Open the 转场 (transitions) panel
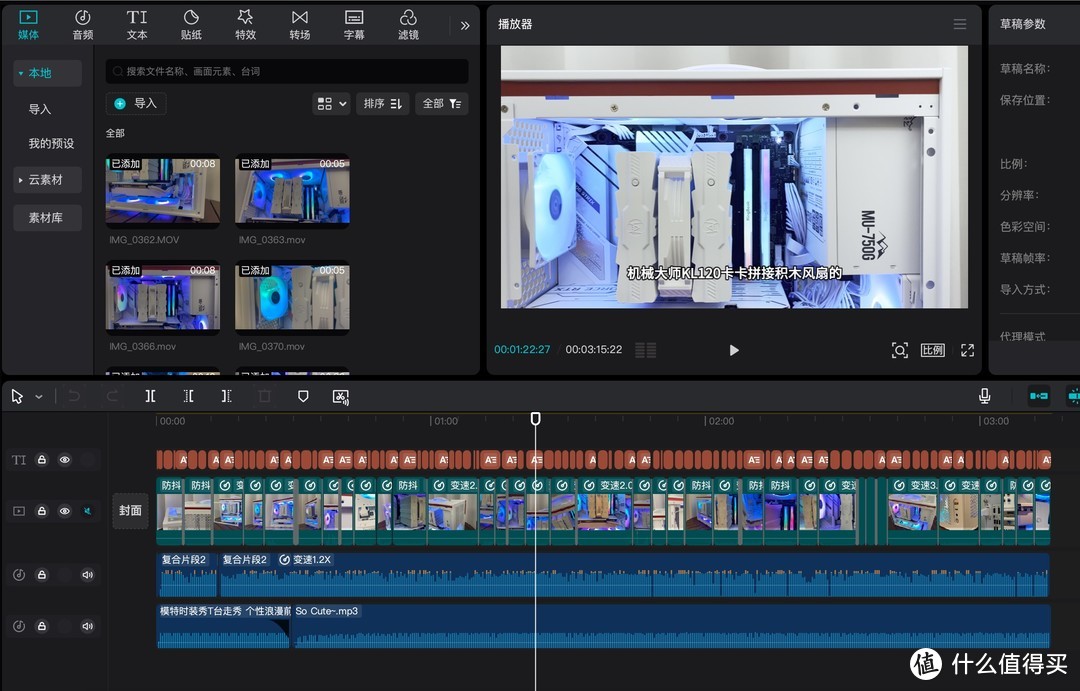The height and width of the screenshot is (691, 1080). (x=299, y=24)
